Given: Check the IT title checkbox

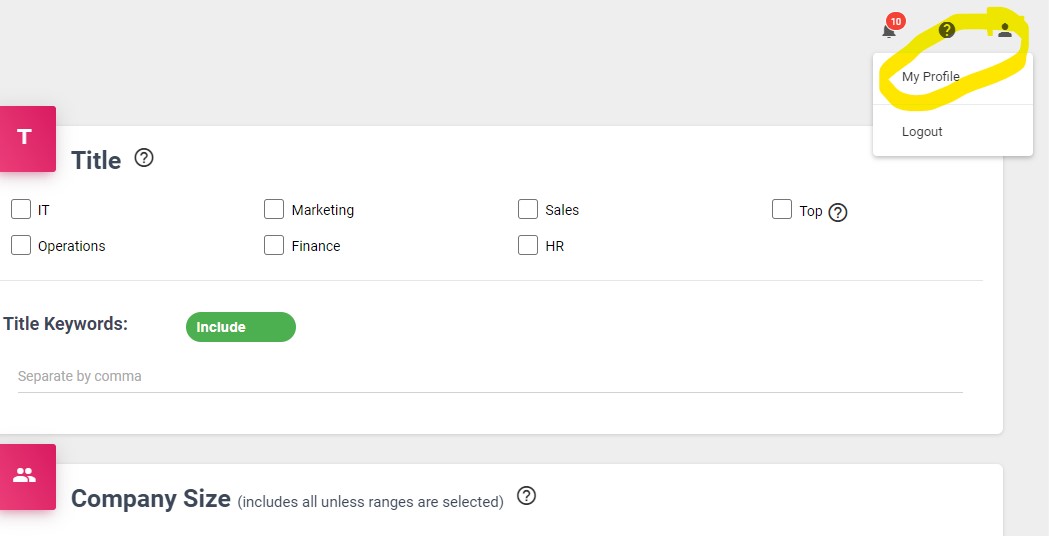Looking at the screenshot, I should 21,209.
